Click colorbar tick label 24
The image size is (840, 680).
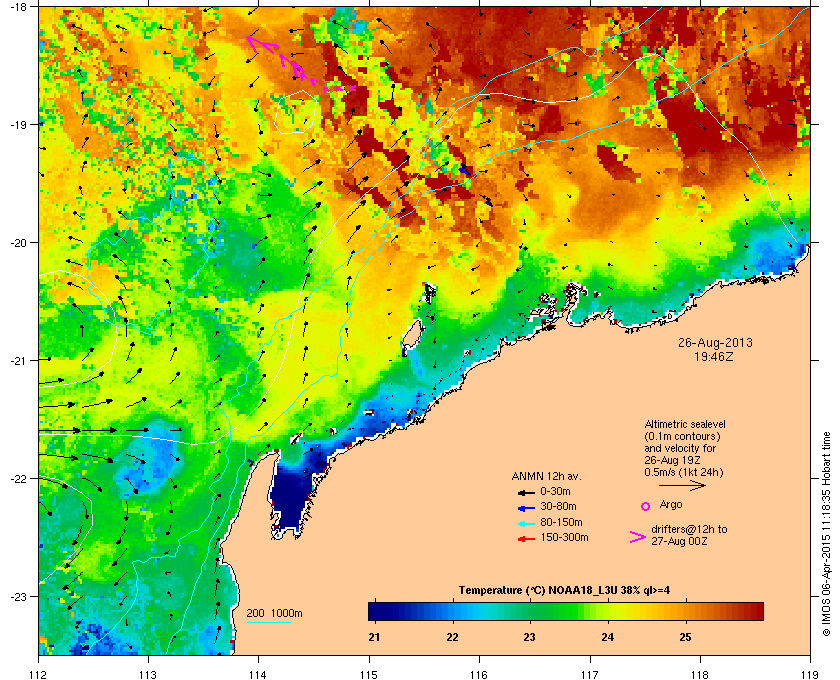[x=608, y=637]
